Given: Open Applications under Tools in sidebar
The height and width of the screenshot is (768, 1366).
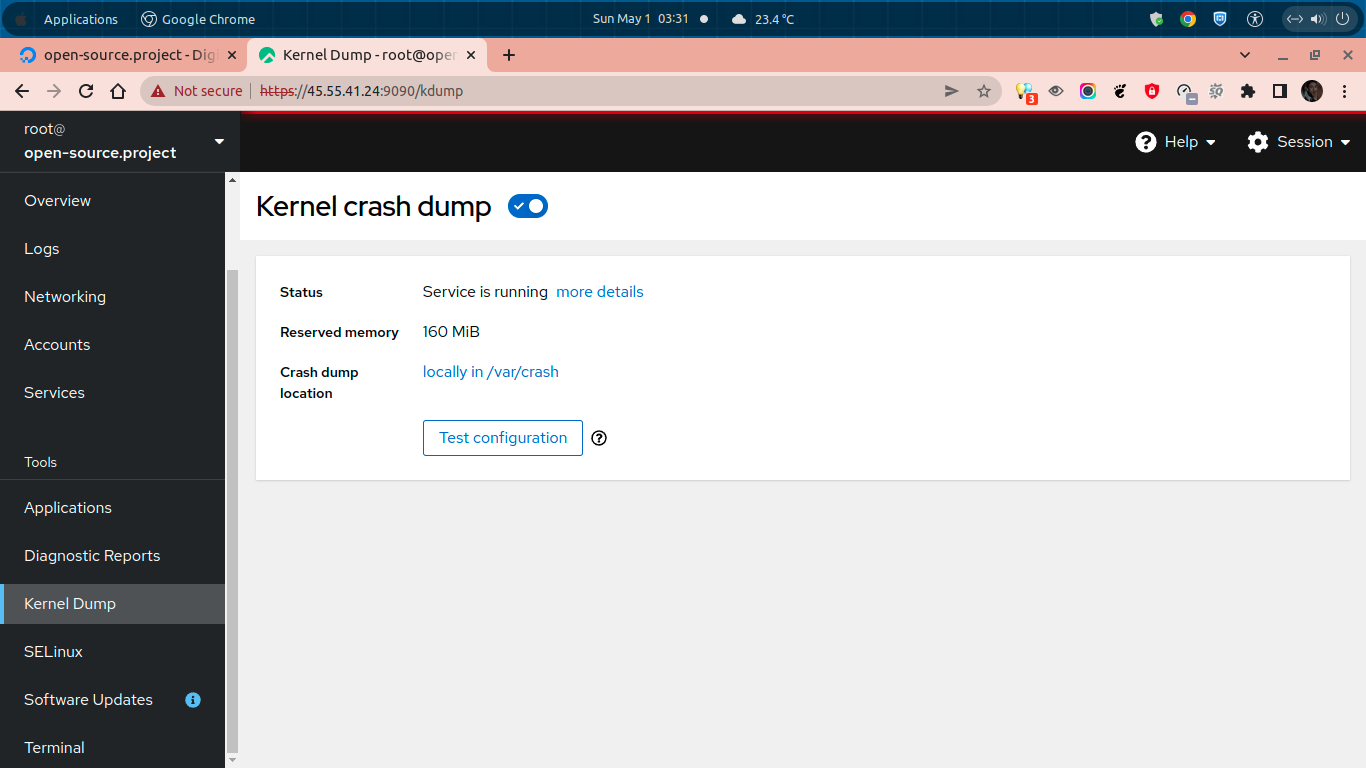Looking at the screenshot, I should pos(113,508).
